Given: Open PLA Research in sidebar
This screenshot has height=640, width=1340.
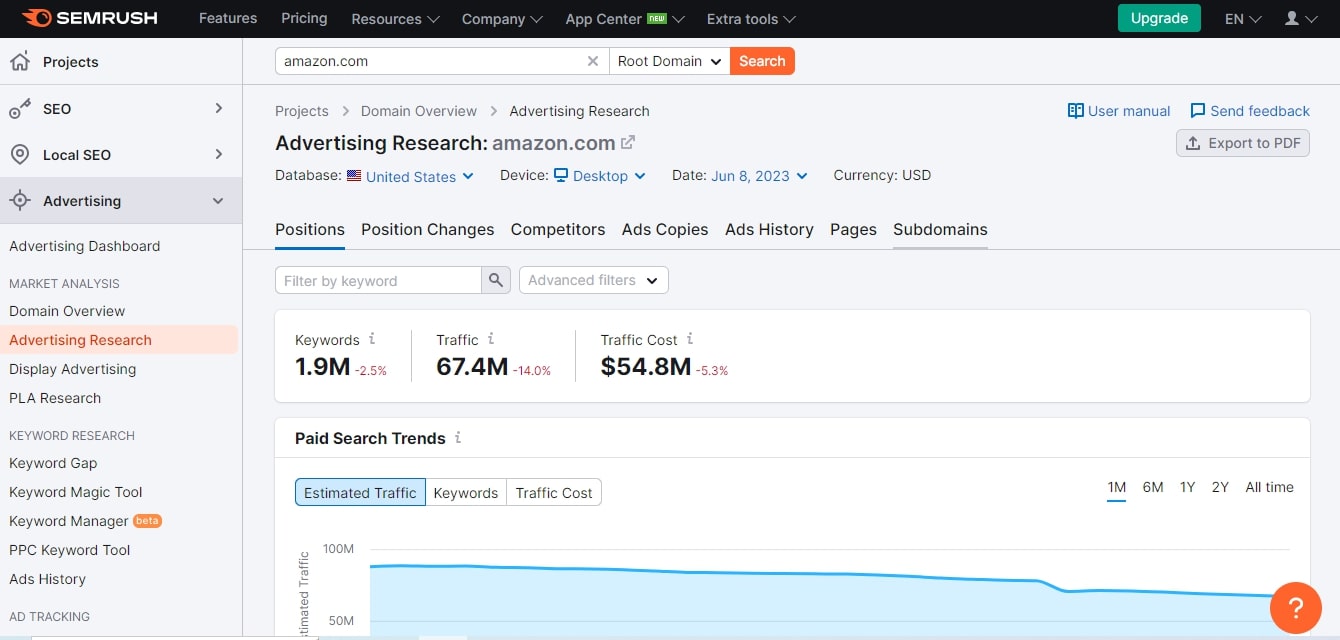Looking at the screenshot, I should (55, 398).
